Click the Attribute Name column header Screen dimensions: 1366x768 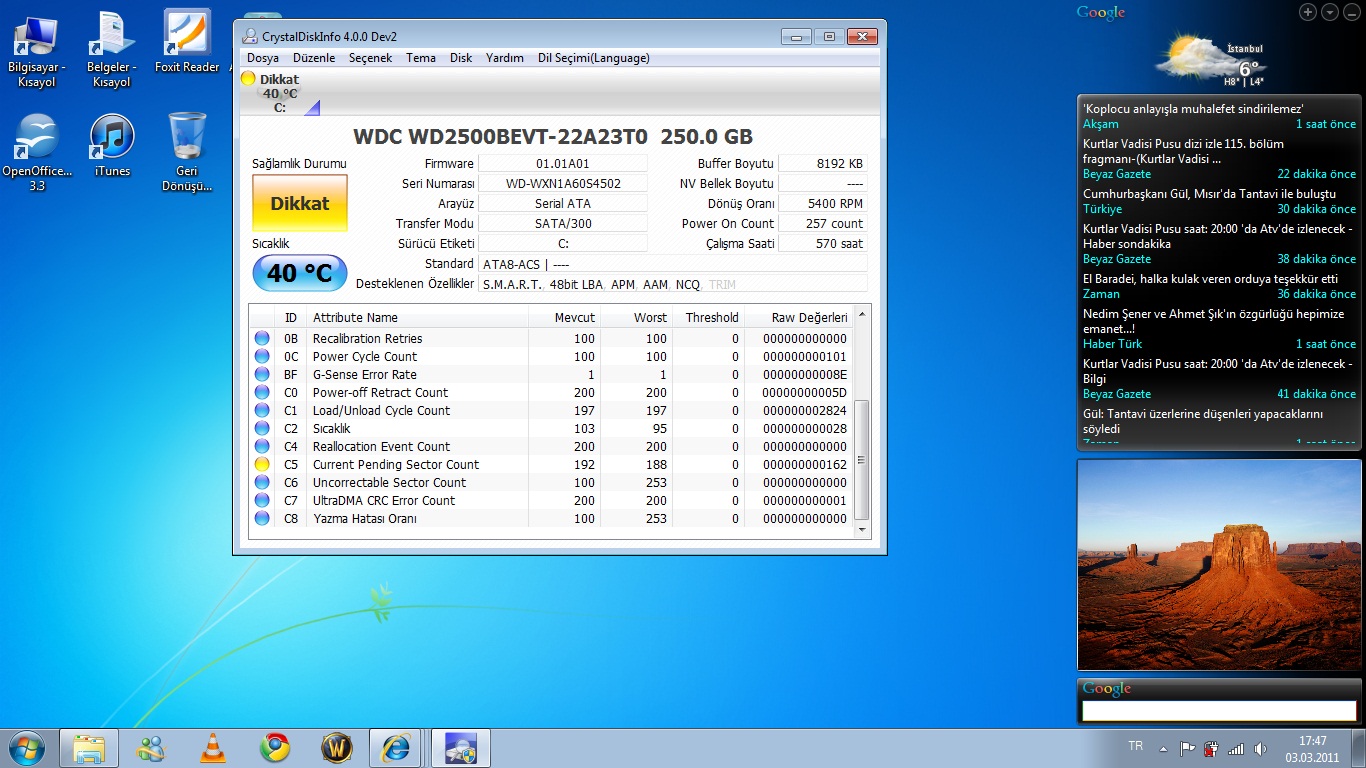tap(417, 318)
